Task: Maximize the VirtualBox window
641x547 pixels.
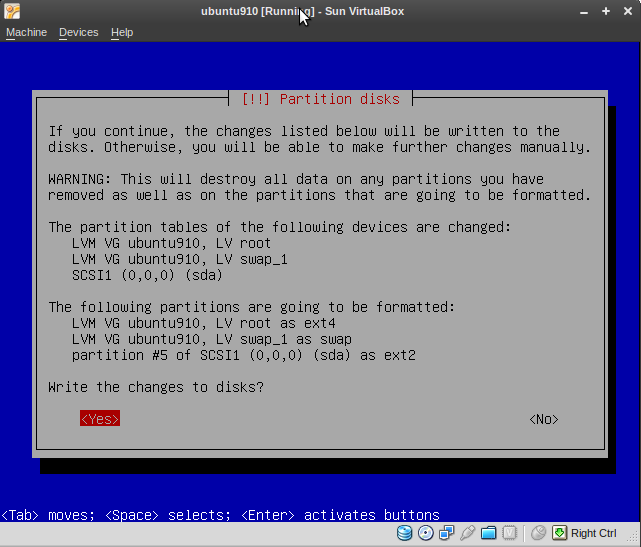Action: (x=606, y=11)
